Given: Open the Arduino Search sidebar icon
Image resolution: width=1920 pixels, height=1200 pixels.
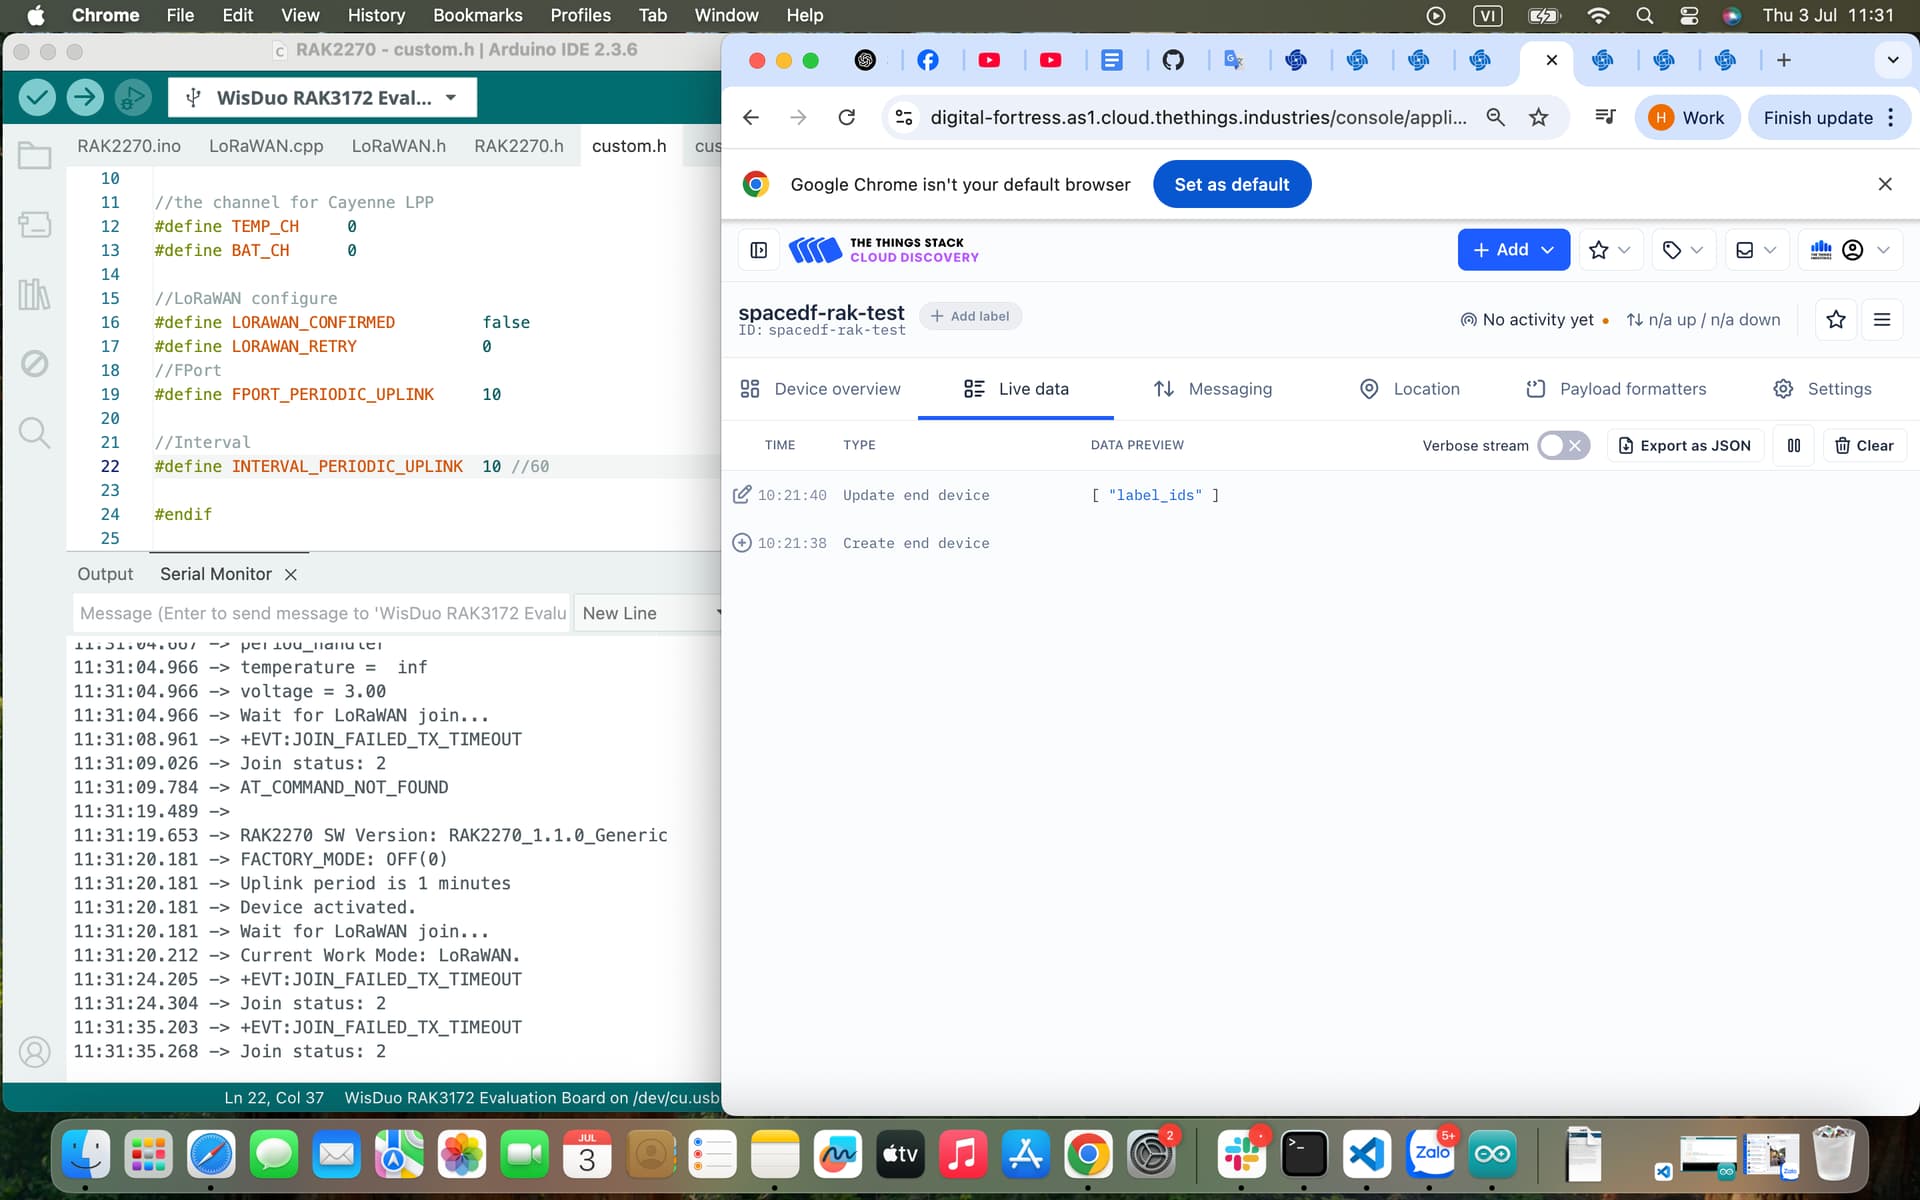Looking at the screenshot, I should pos(34,433).
